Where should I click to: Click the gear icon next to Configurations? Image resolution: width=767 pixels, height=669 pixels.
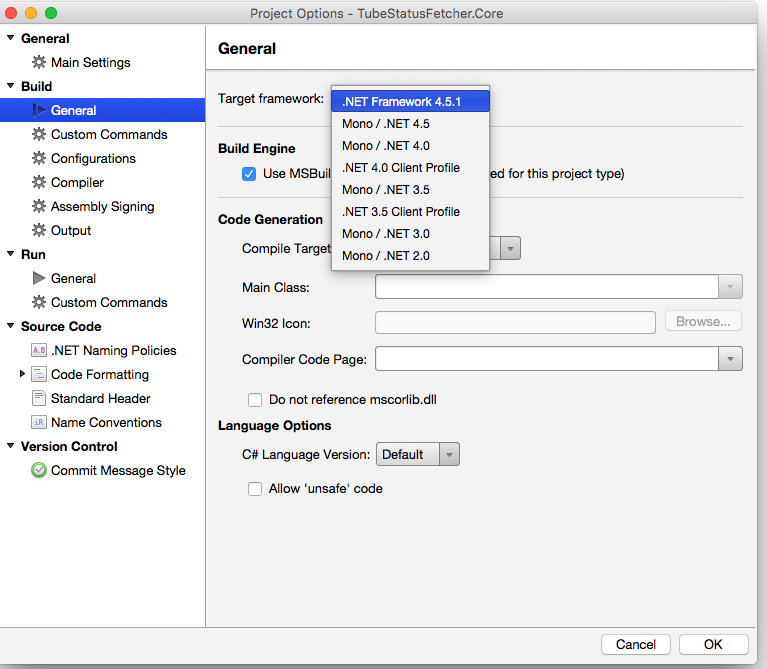pyautogui.click(x=39, y=158)
